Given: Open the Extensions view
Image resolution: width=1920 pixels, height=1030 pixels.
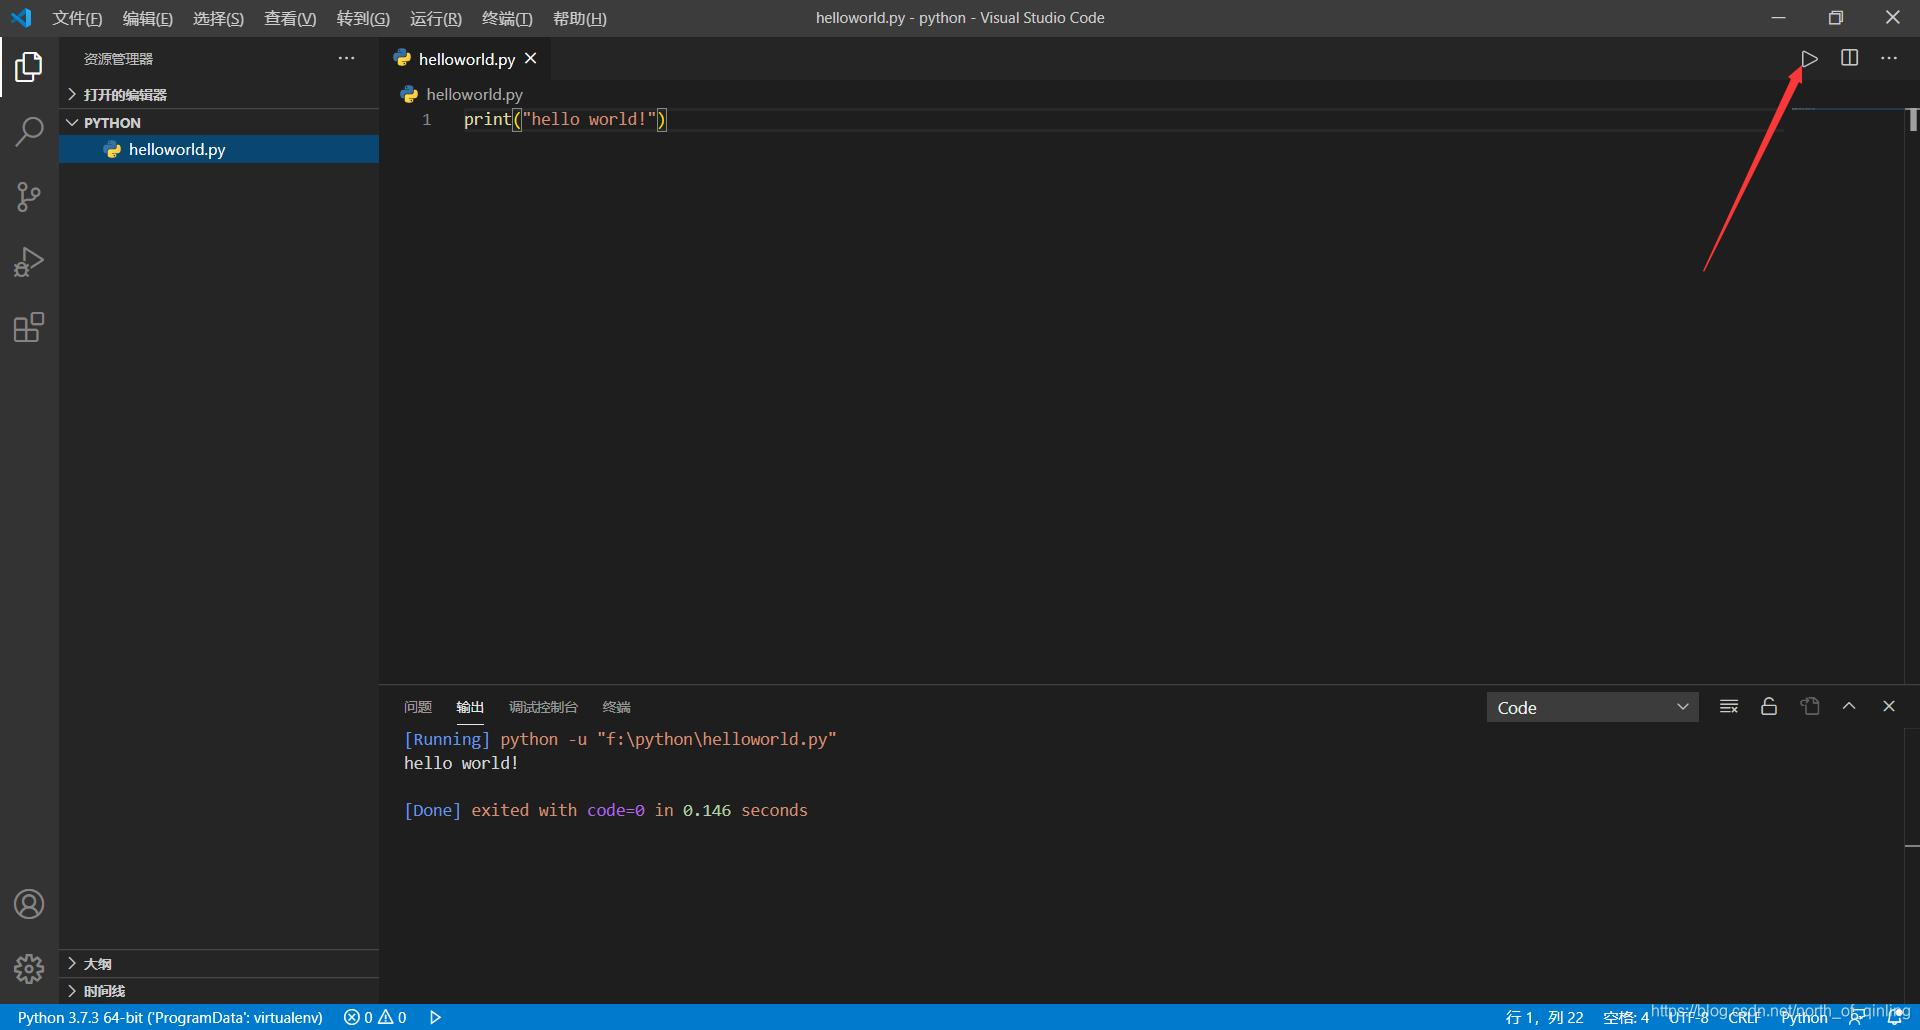Looking at the screenshot, I should tap(29, 328).
